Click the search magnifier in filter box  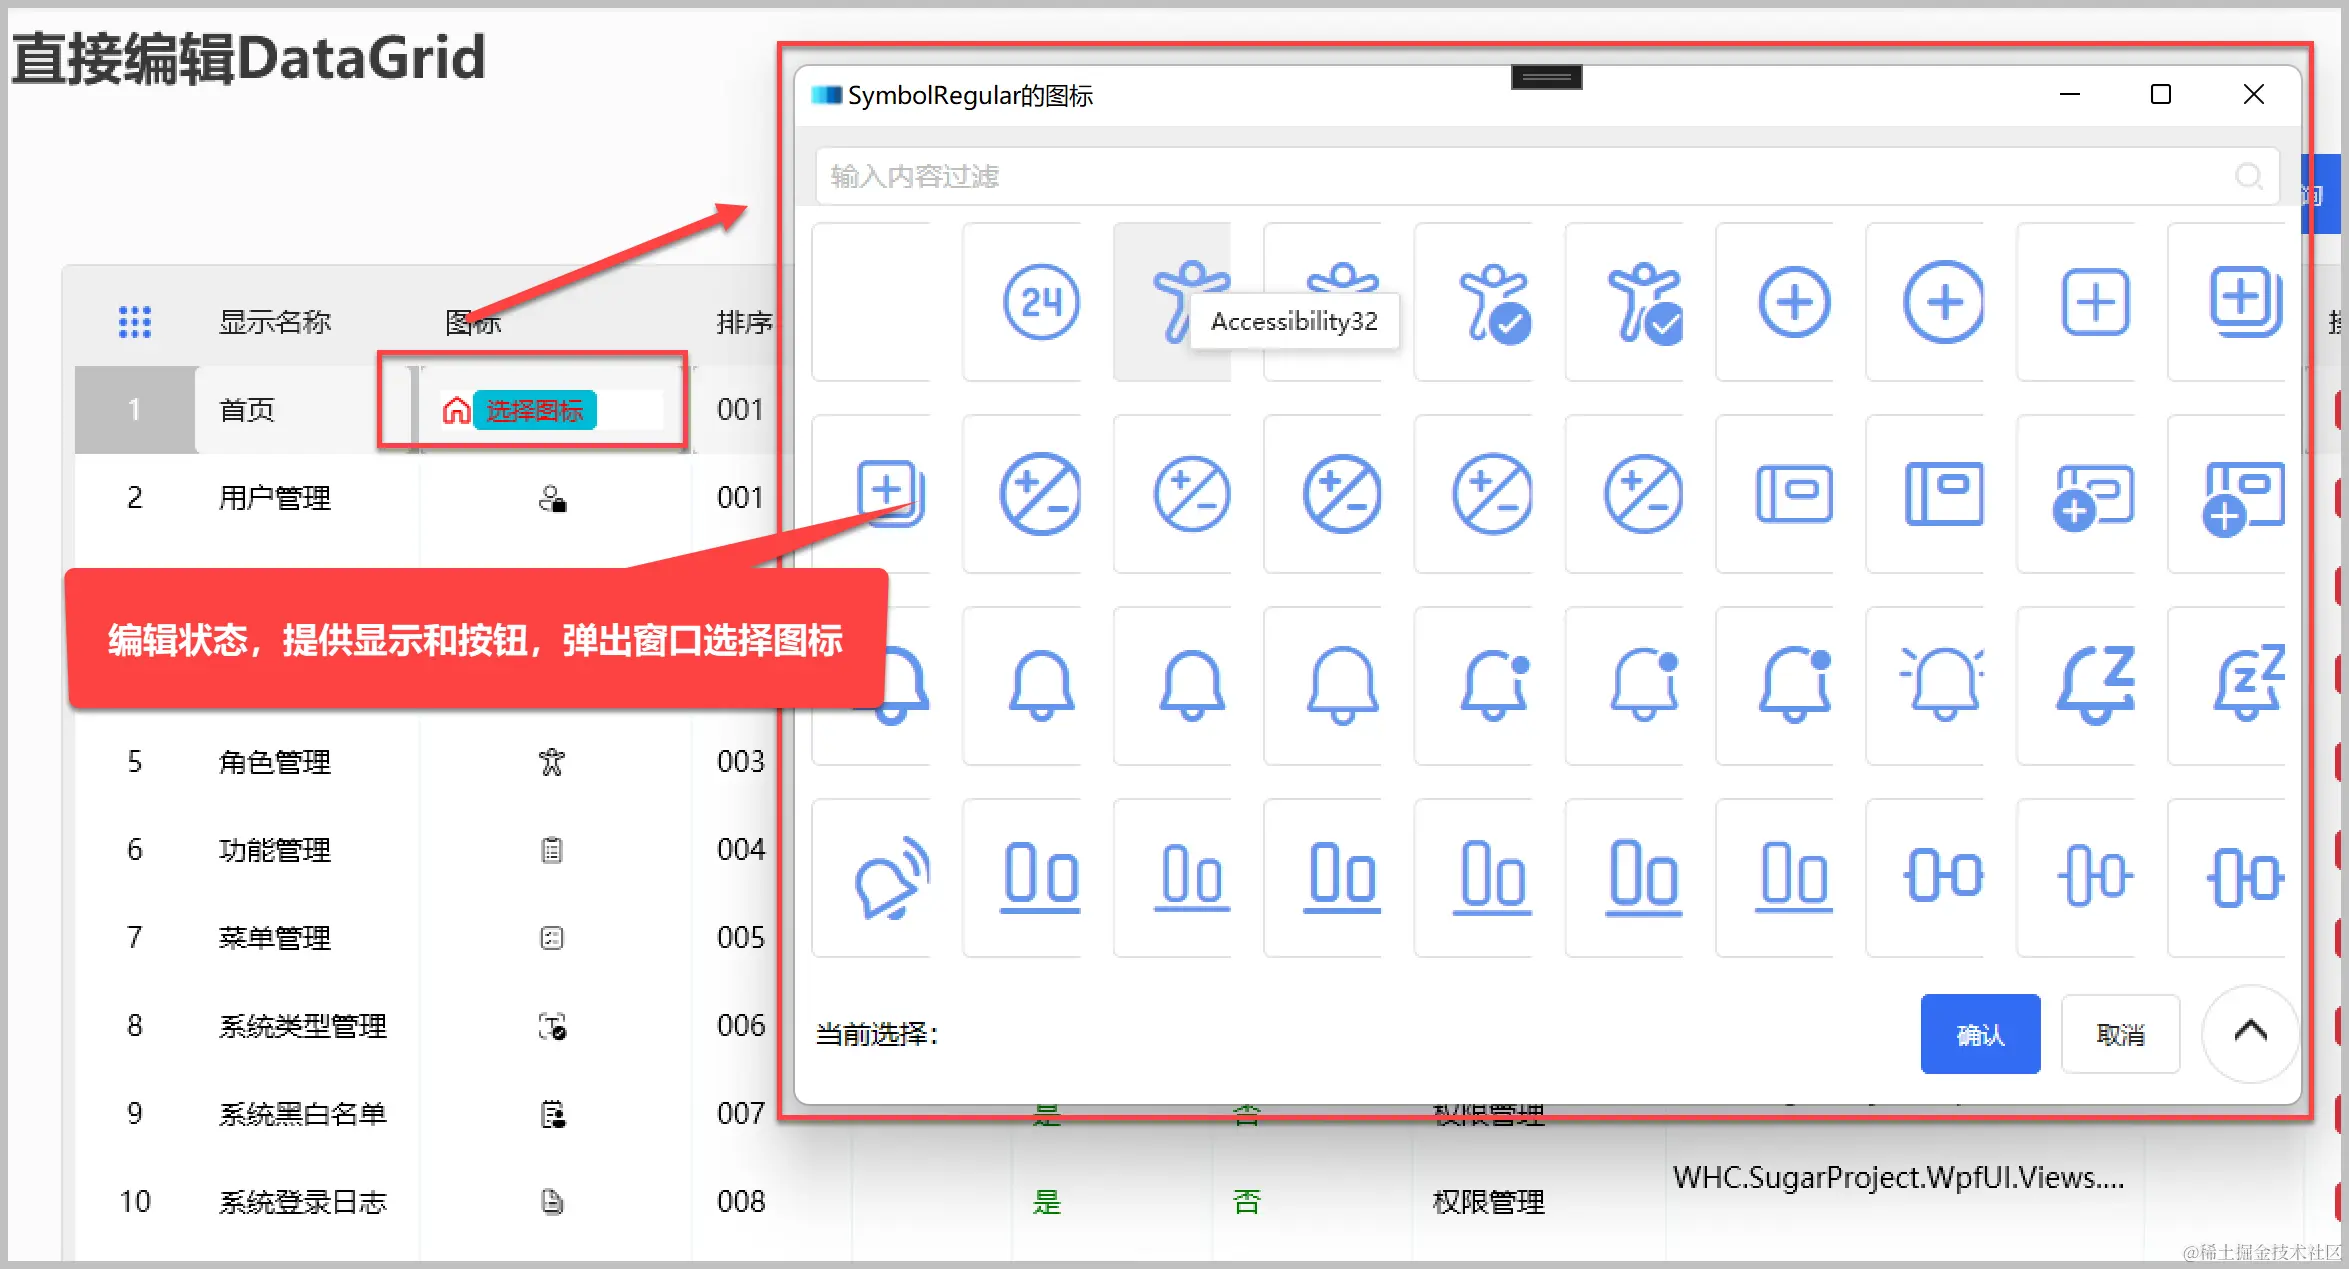pos(2249,176)
